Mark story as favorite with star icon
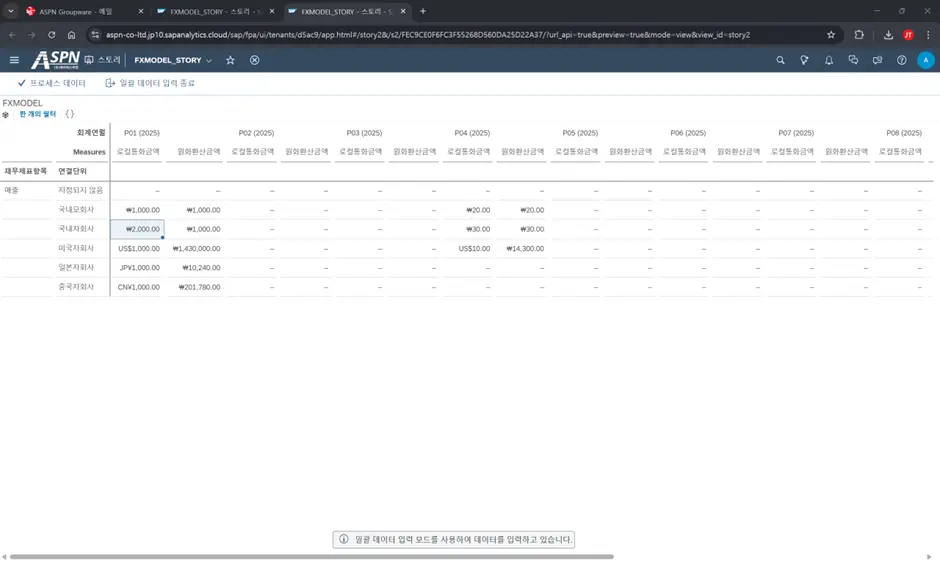The width and height of the screenshot is (940, 561). 230,60
